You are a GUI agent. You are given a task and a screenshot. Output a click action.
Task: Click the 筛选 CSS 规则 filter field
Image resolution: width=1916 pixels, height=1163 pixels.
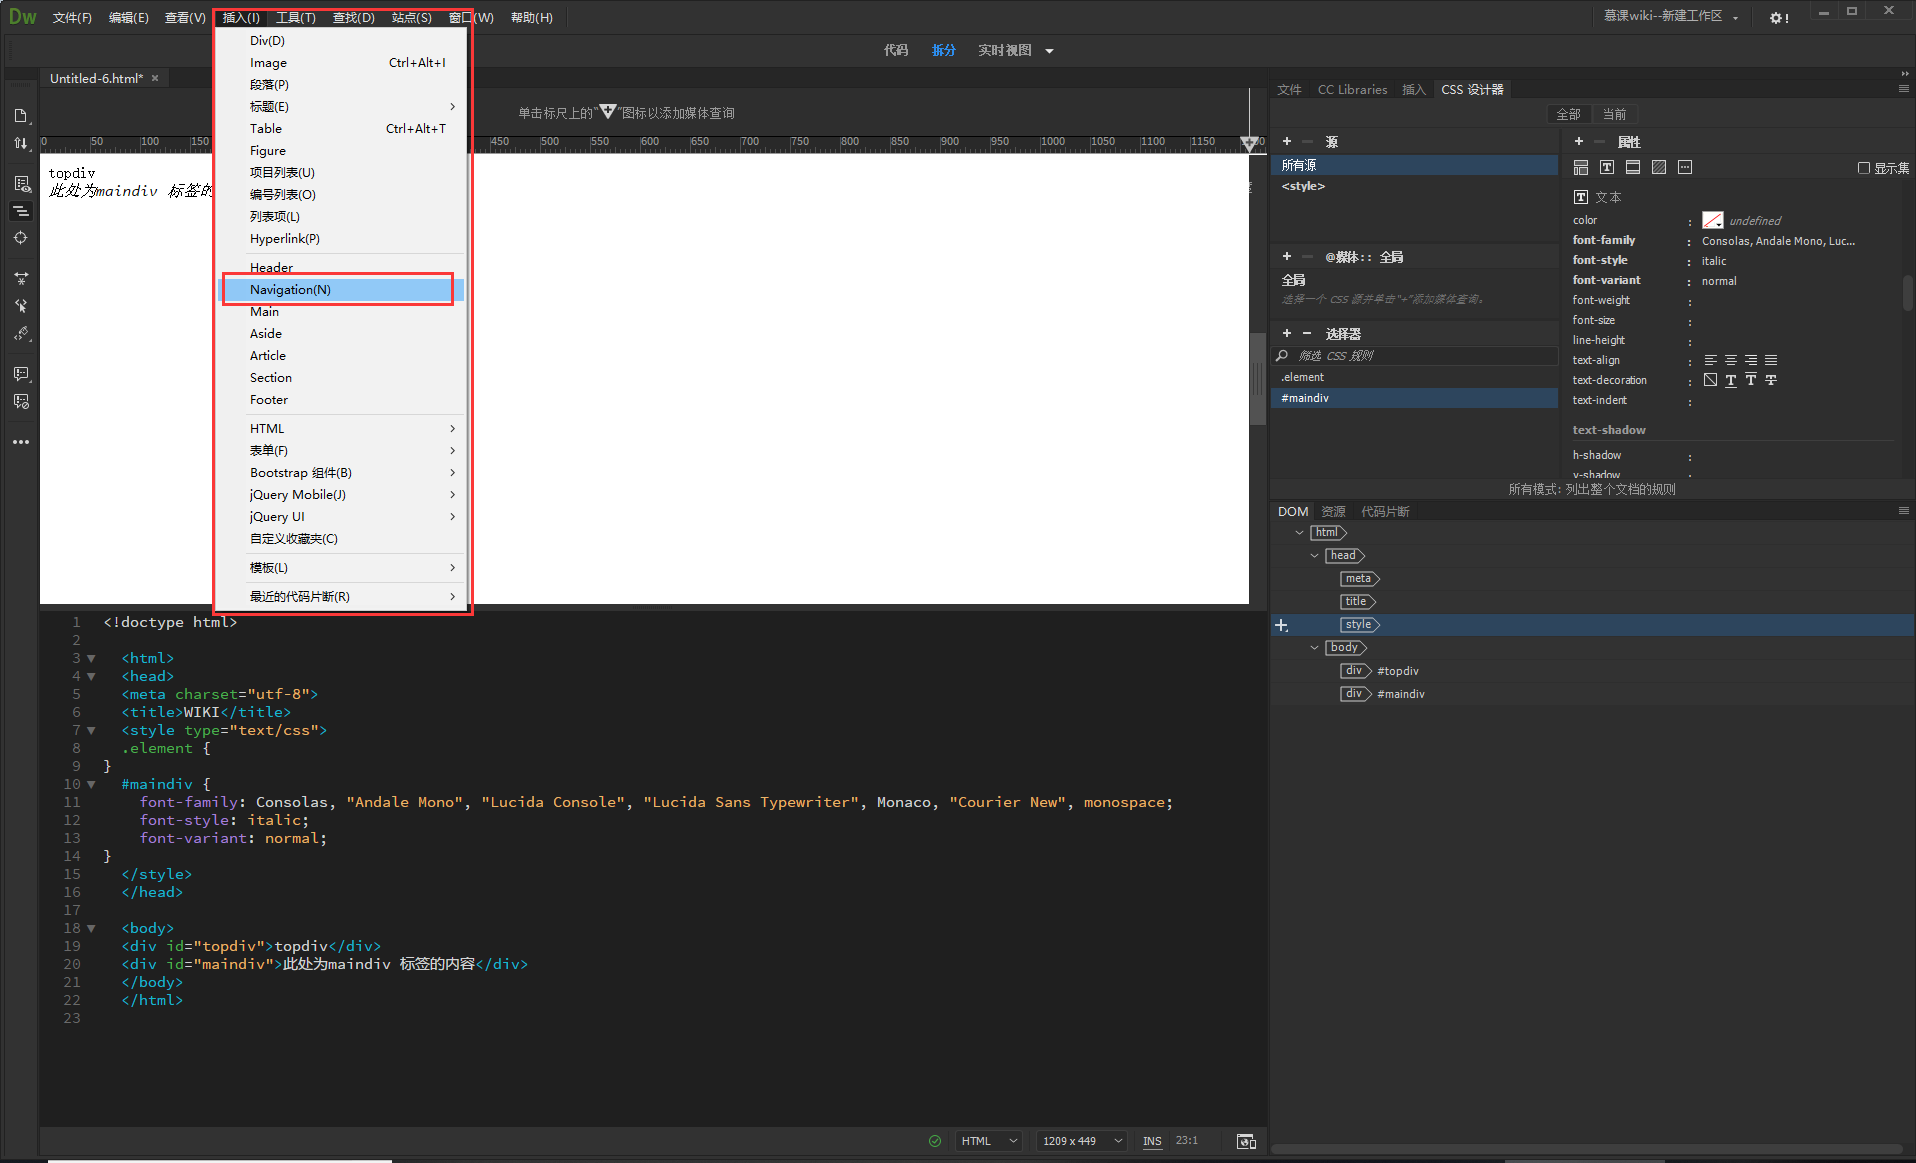1414,356
